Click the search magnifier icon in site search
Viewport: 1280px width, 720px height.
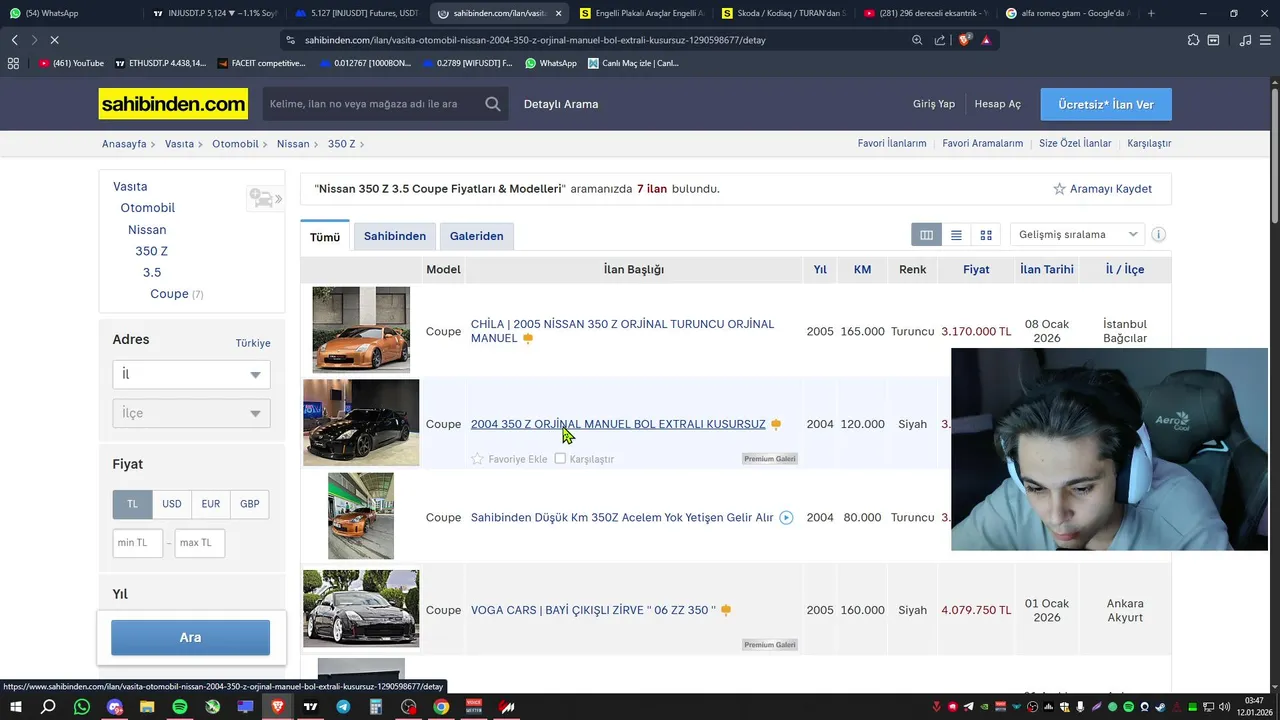coord(493,104)
